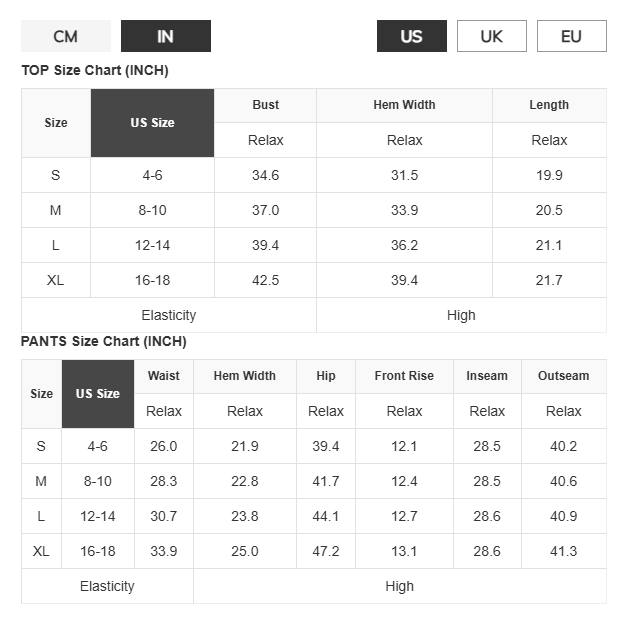This screenshot has height=623, width=638.
Task: Click the TOP chart US Size header
Action: coord(153,123)
